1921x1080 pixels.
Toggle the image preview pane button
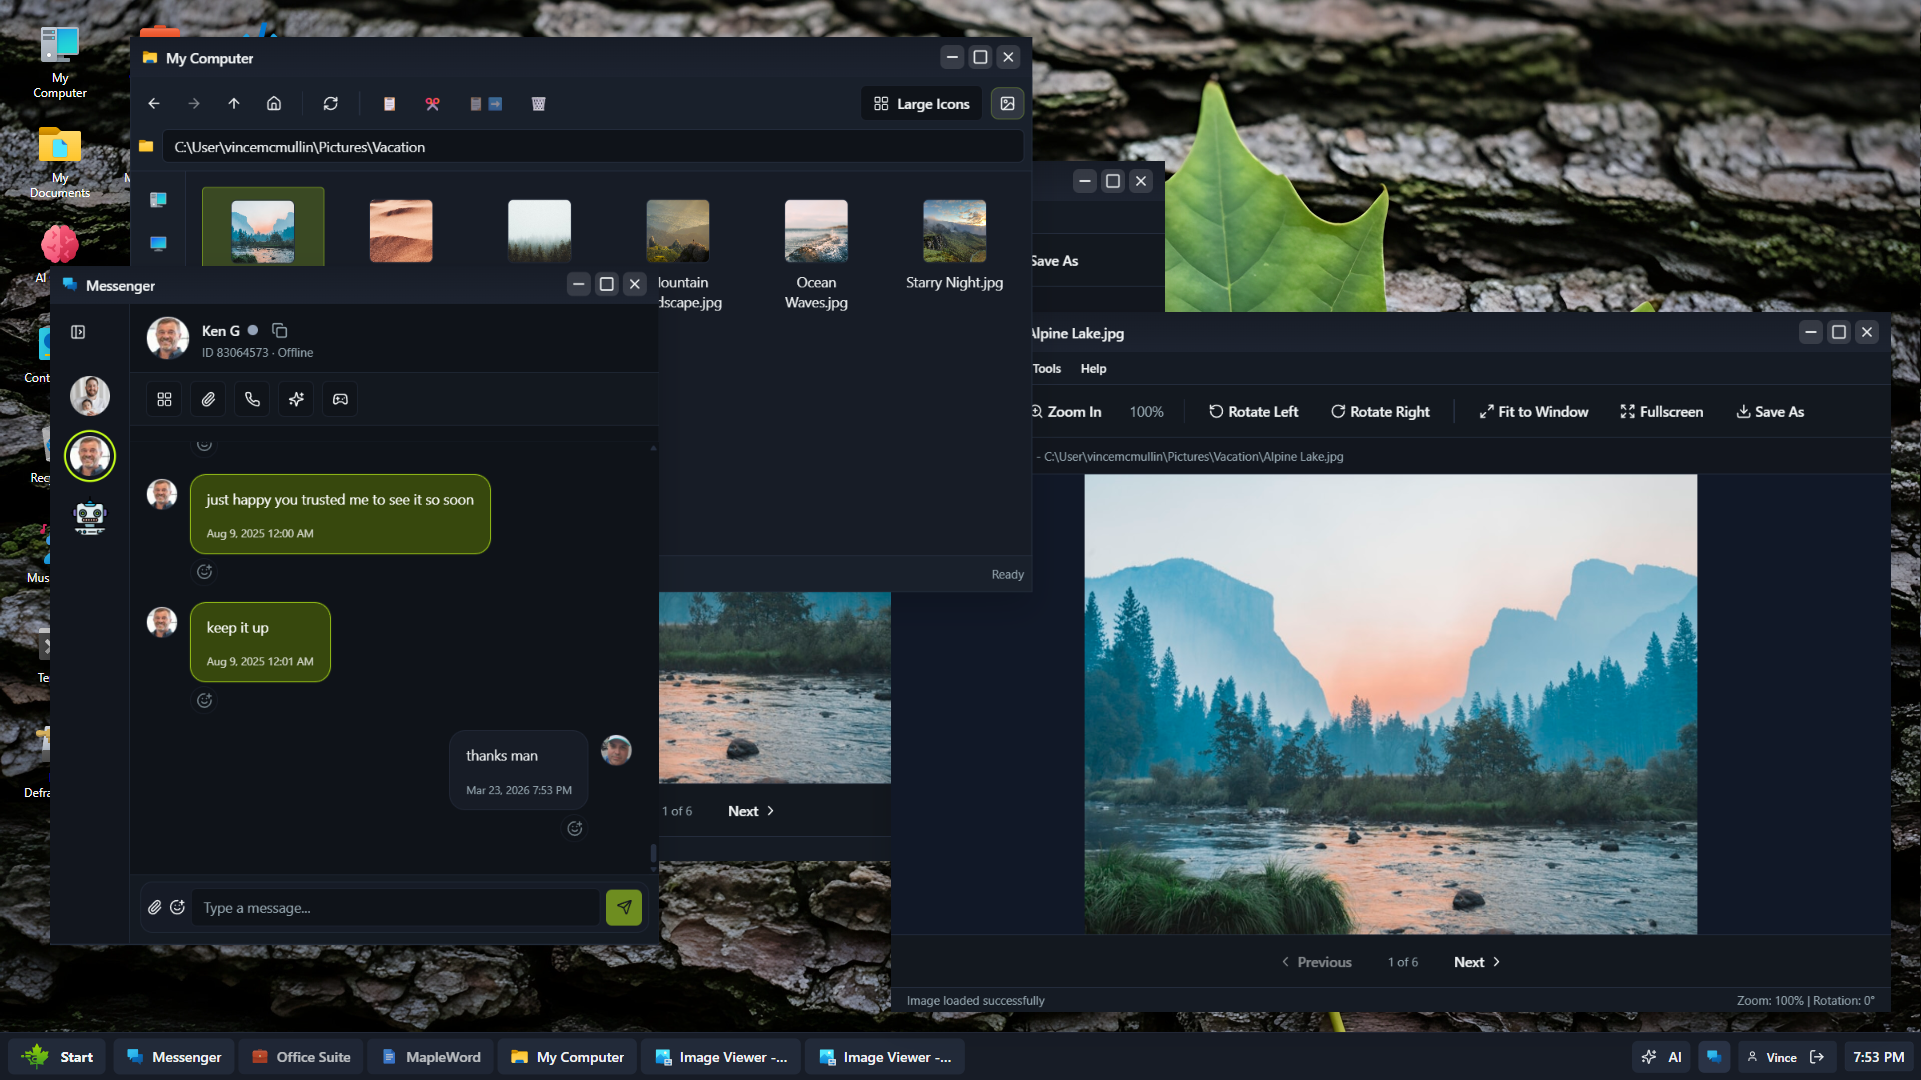click(x=1007, y=104)
